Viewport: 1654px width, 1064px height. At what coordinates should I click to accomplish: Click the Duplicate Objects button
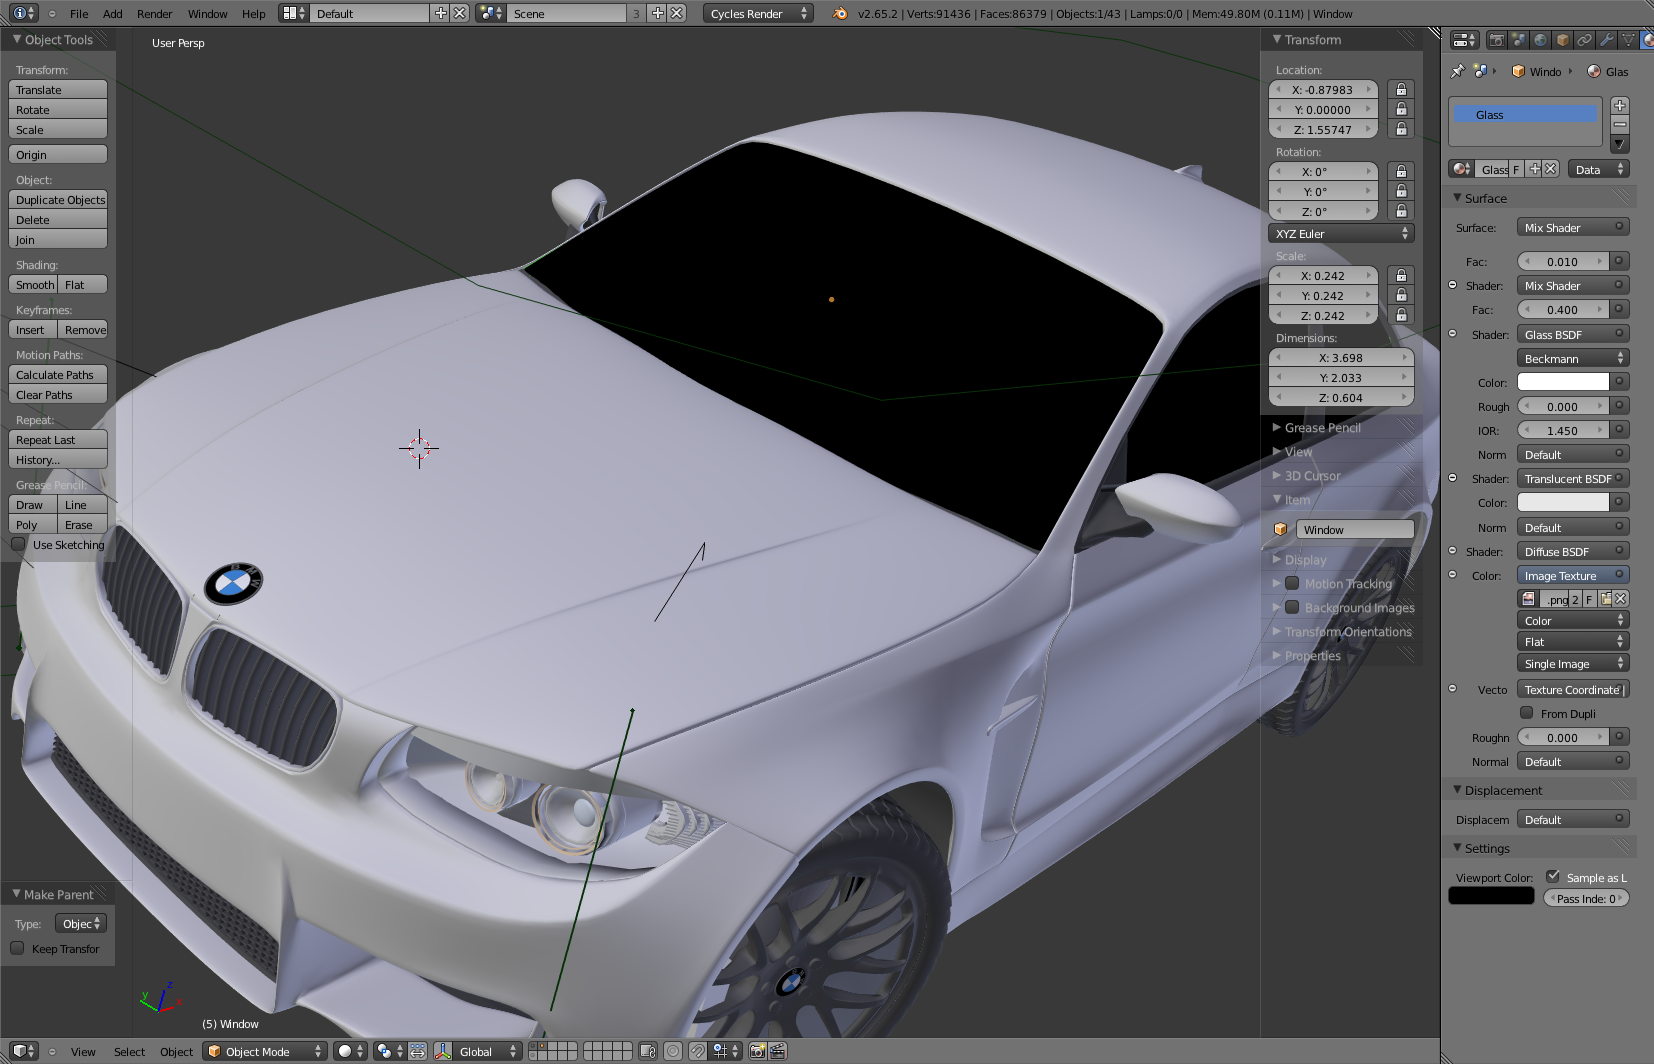point(58,200)
